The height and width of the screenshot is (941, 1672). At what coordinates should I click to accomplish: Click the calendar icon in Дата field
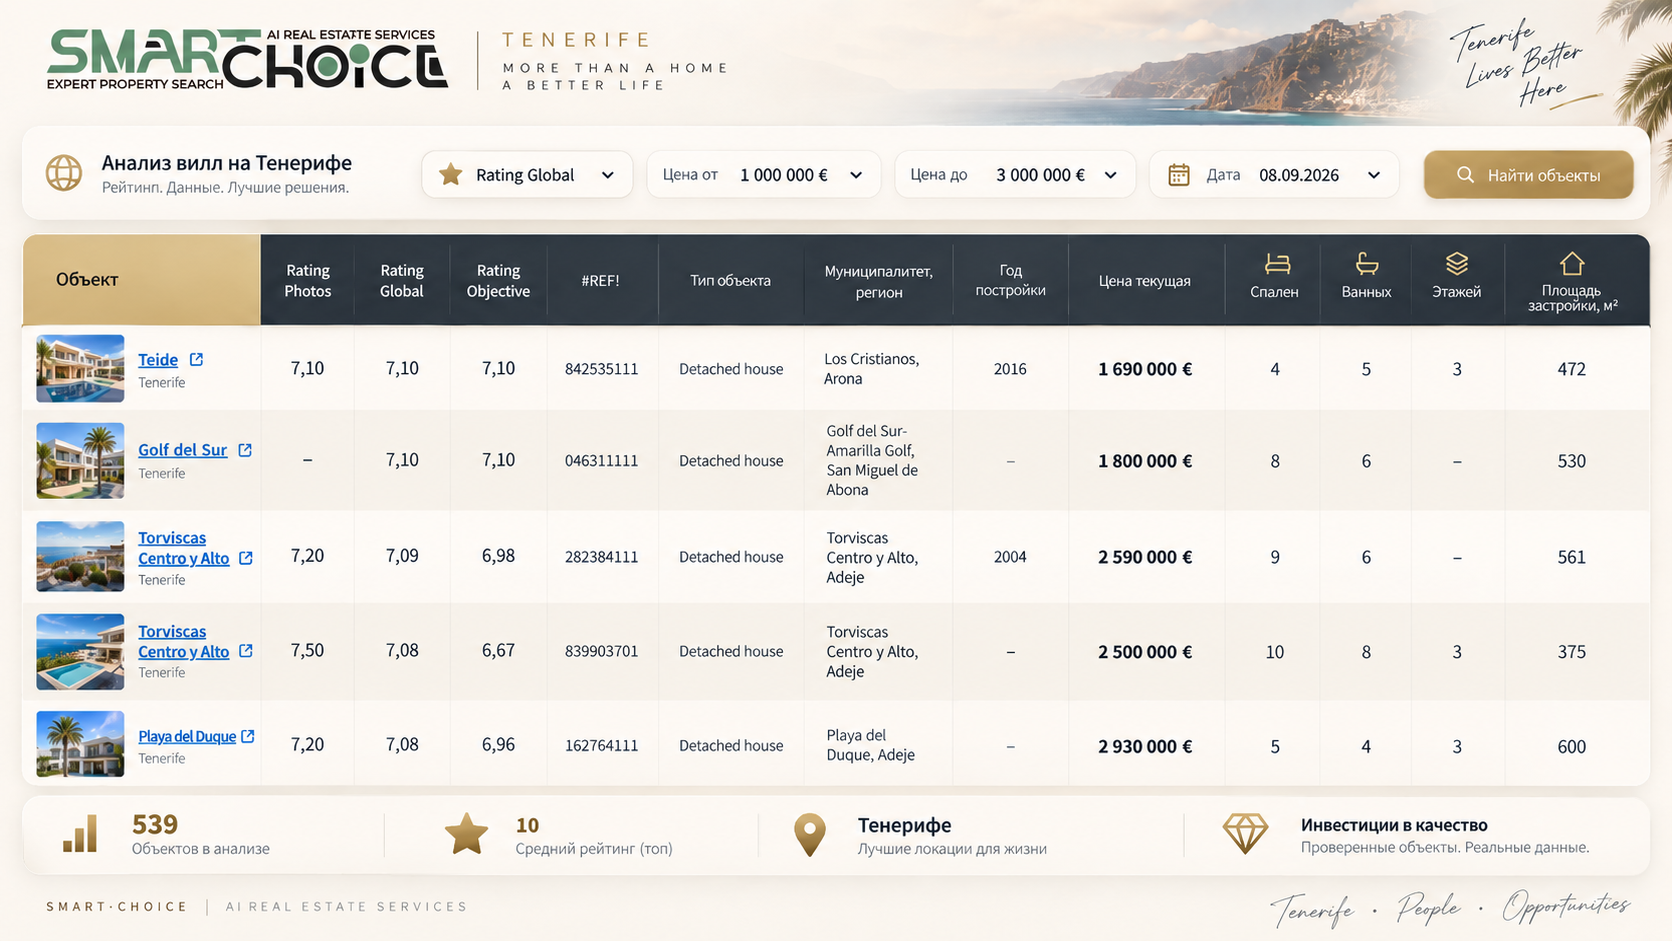[x=1179, y=175]
